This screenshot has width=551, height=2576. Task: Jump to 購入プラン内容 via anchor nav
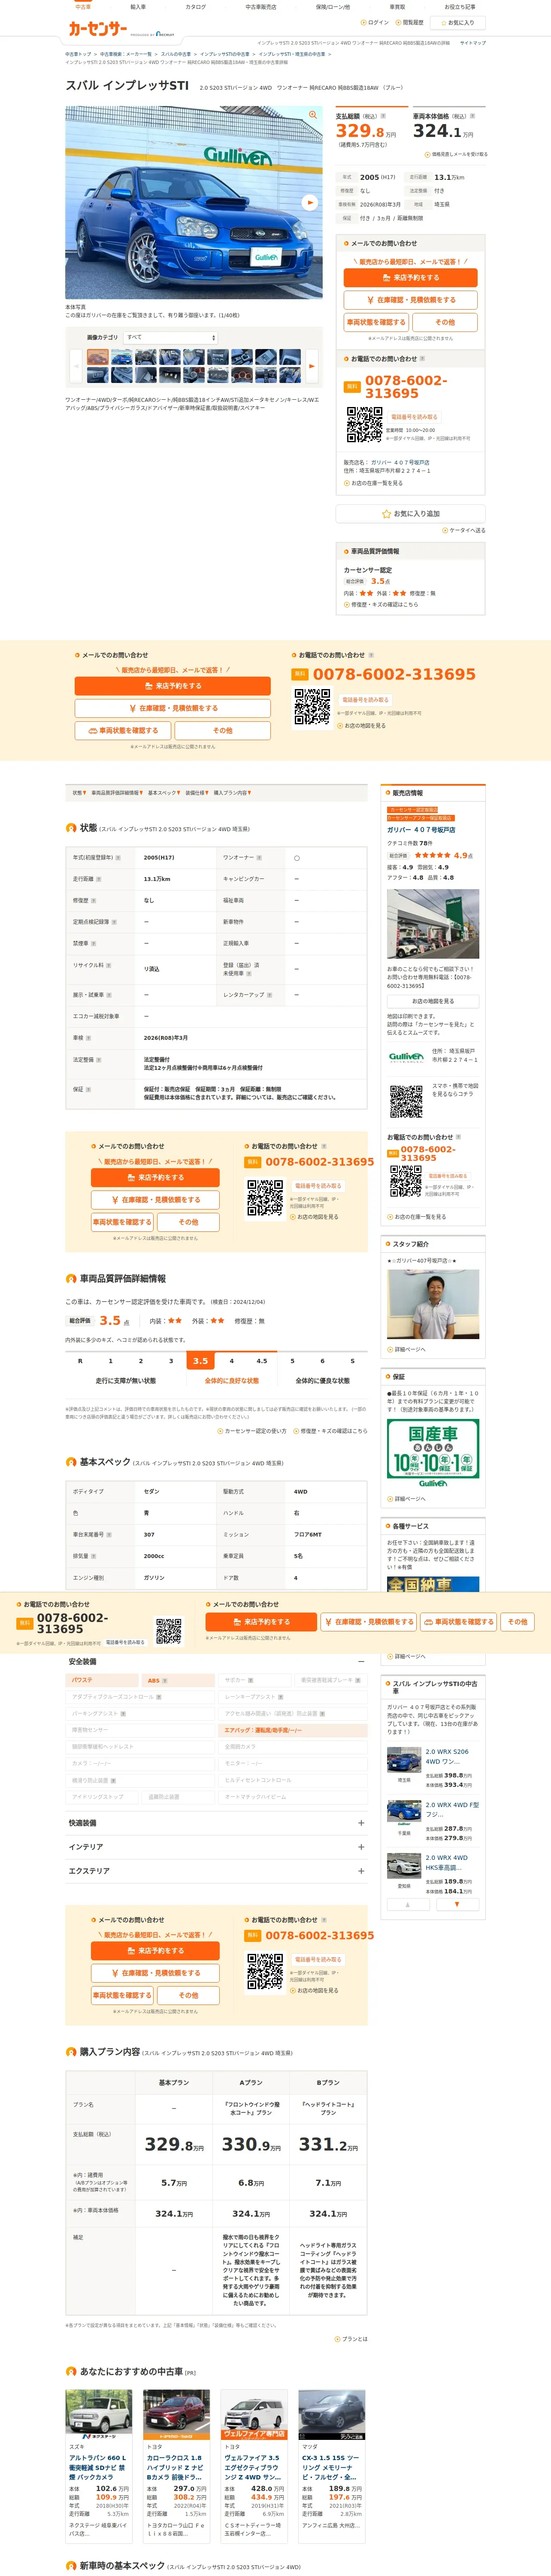(x=233, y=793)
